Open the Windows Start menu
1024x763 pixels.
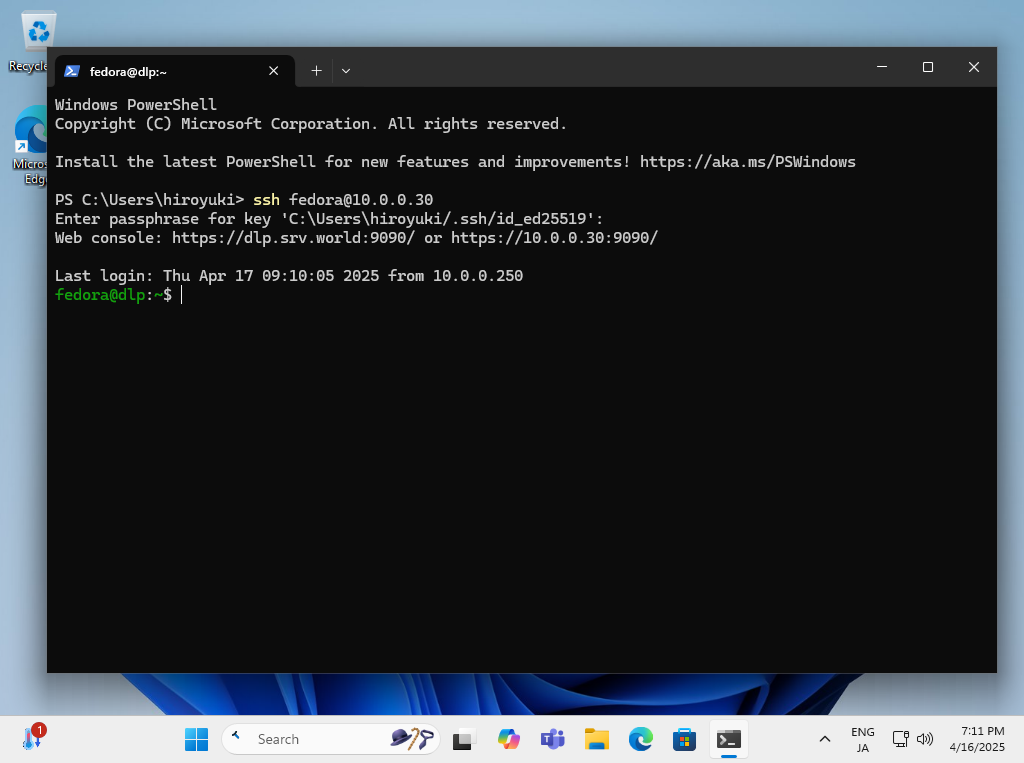click(196, 739)
